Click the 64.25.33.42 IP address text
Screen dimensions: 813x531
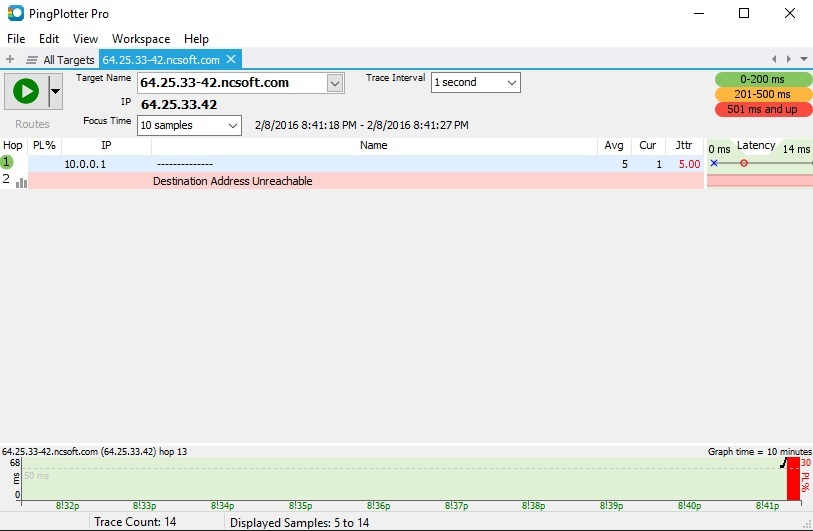tap(179, 105)
